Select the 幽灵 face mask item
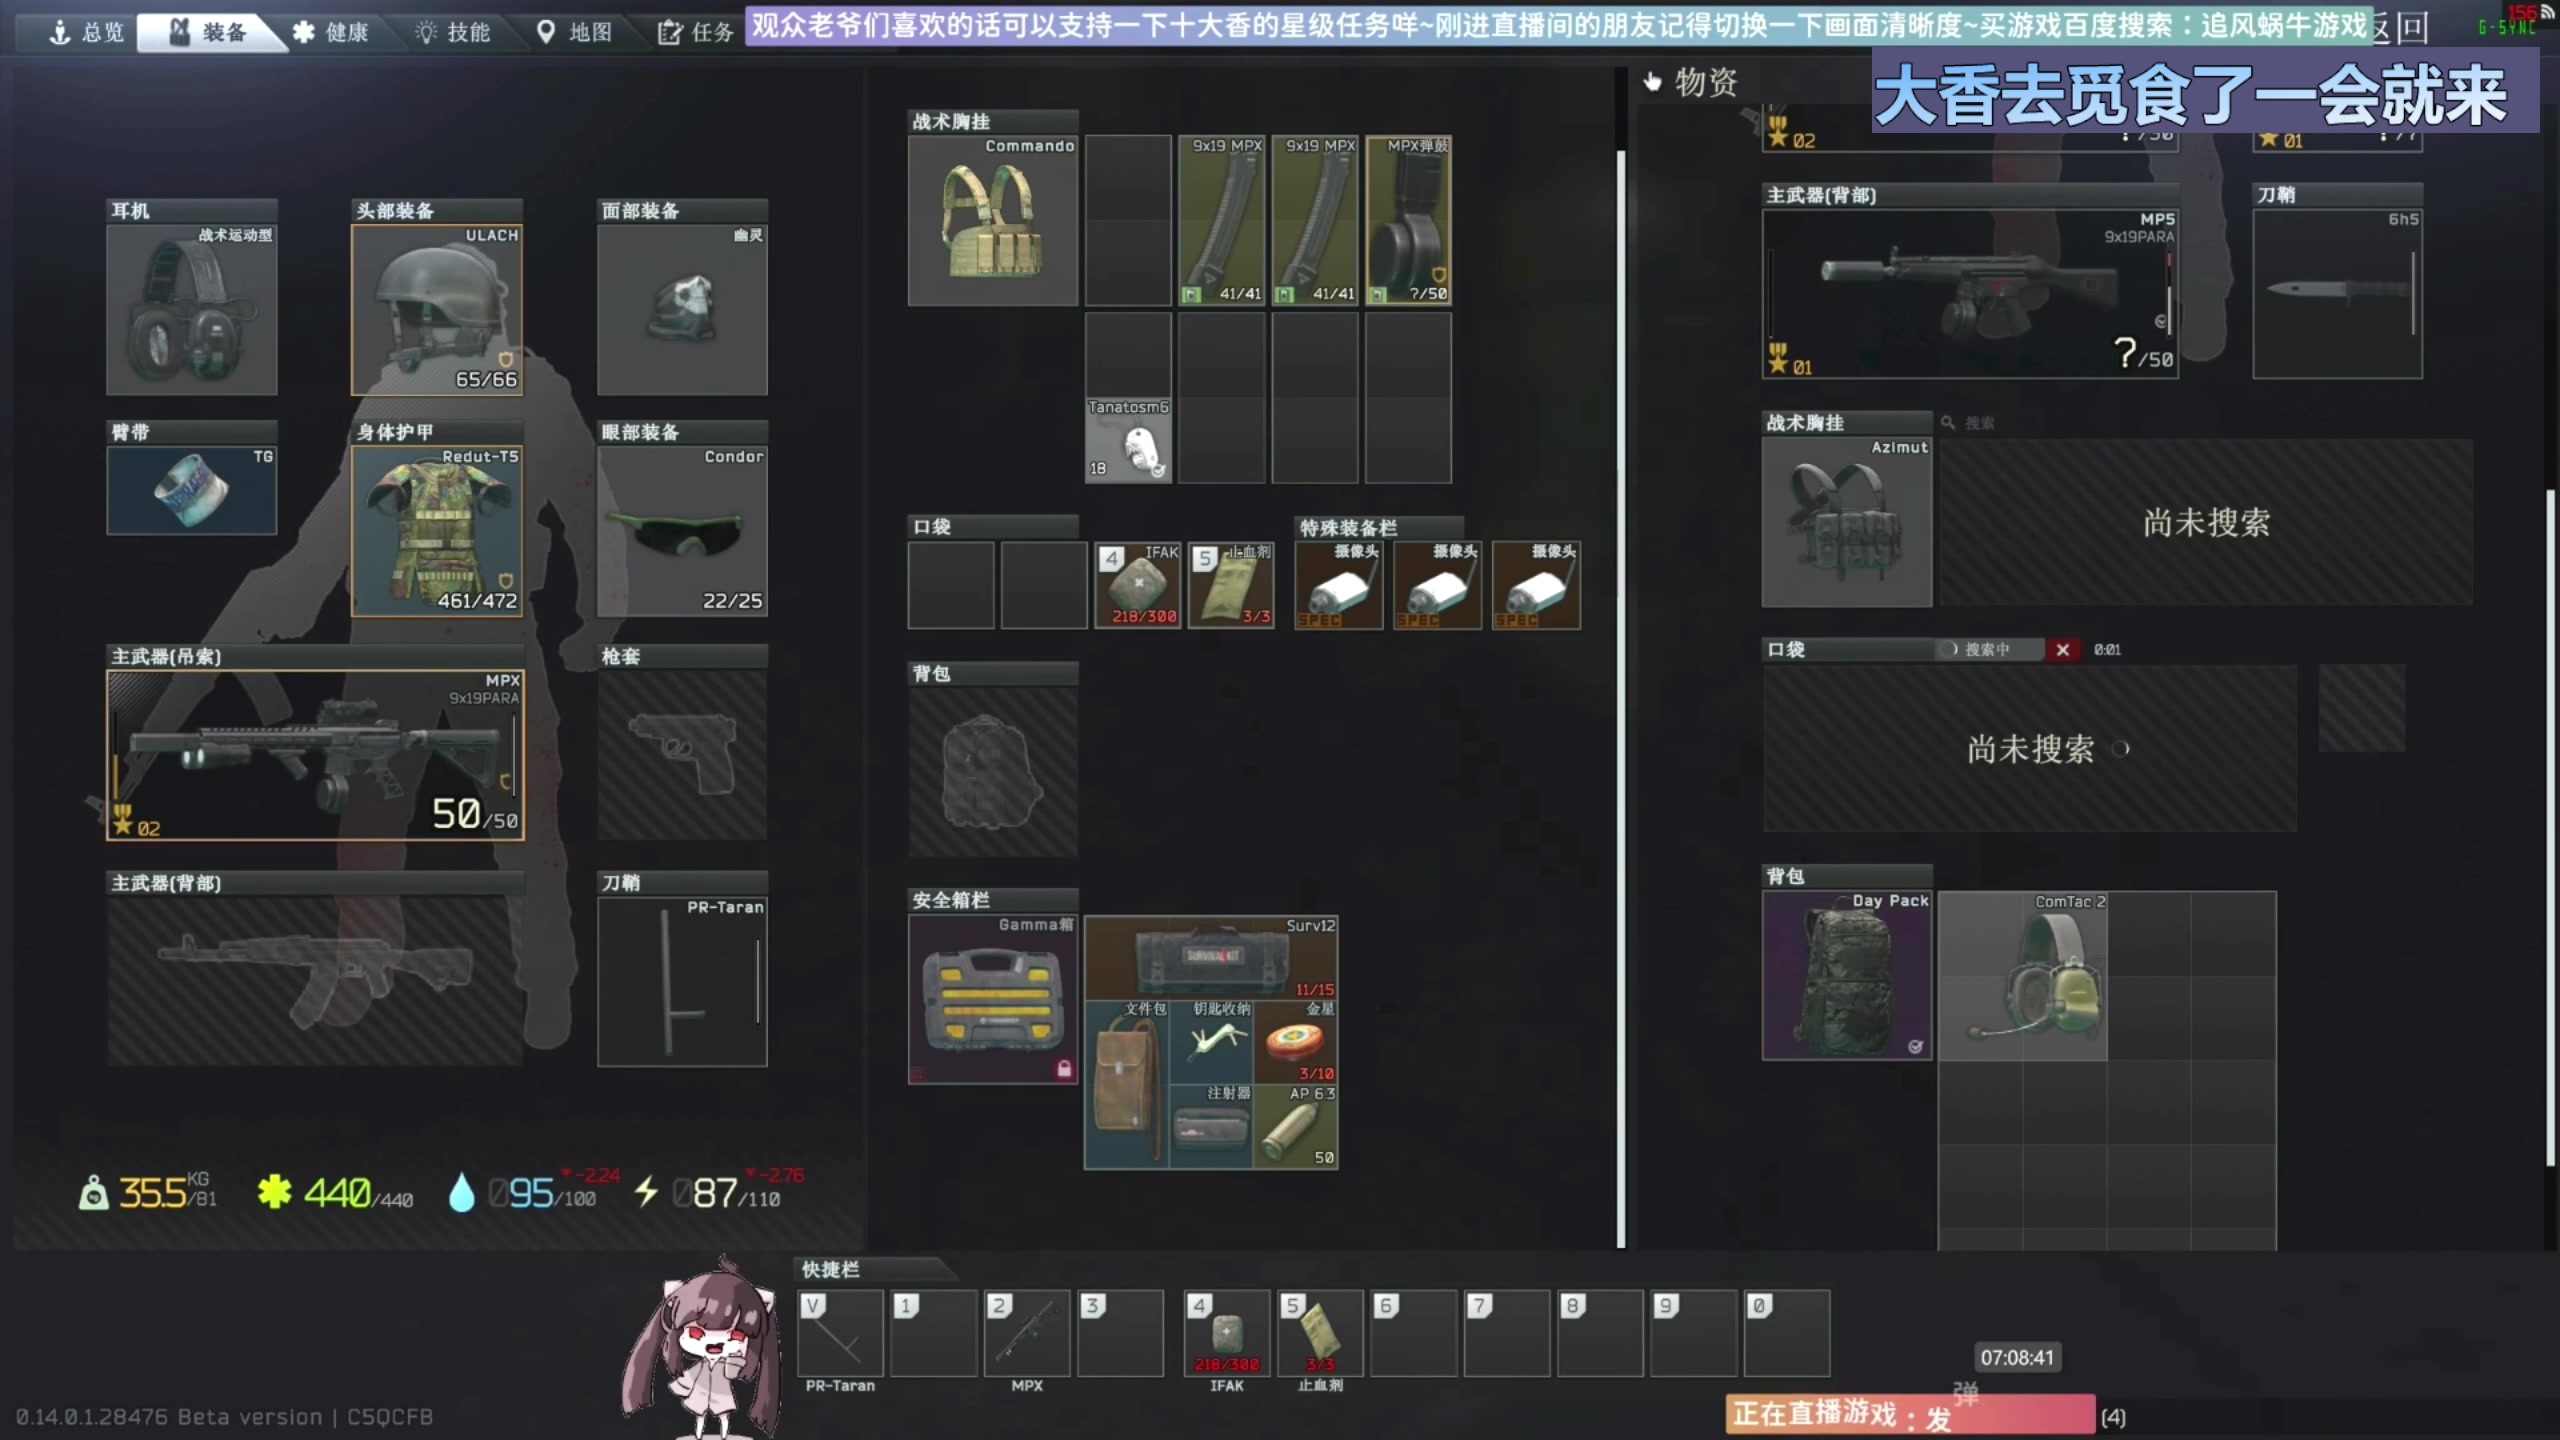Viewport: 2560px width, 1440px height. pyautogui.click(x=682, y=309)
